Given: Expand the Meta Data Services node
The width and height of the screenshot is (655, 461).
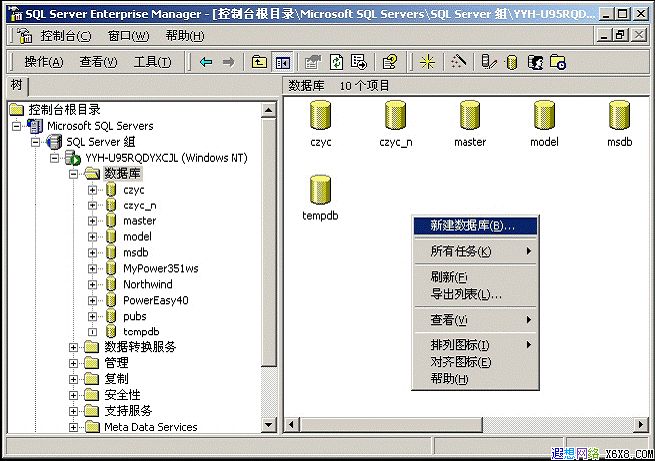Looking at the screenshot, I should (x=74, y=427).
